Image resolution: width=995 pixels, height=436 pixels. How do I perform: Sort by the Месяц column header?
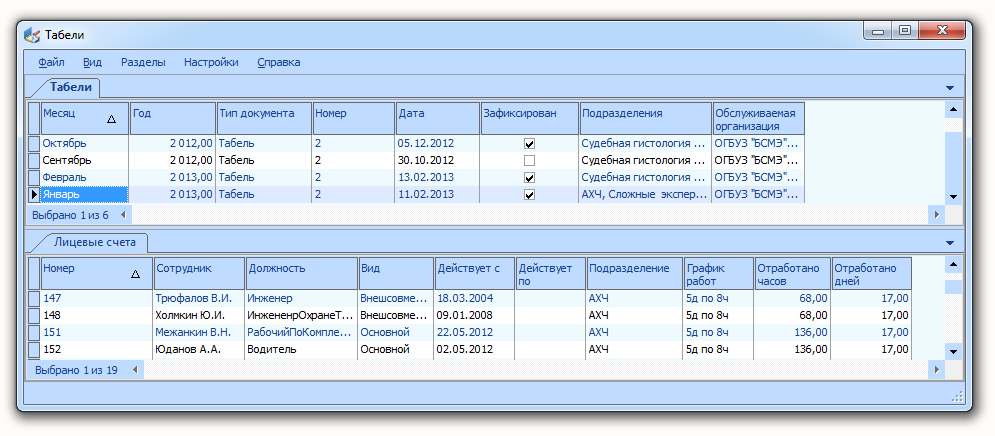85,118
